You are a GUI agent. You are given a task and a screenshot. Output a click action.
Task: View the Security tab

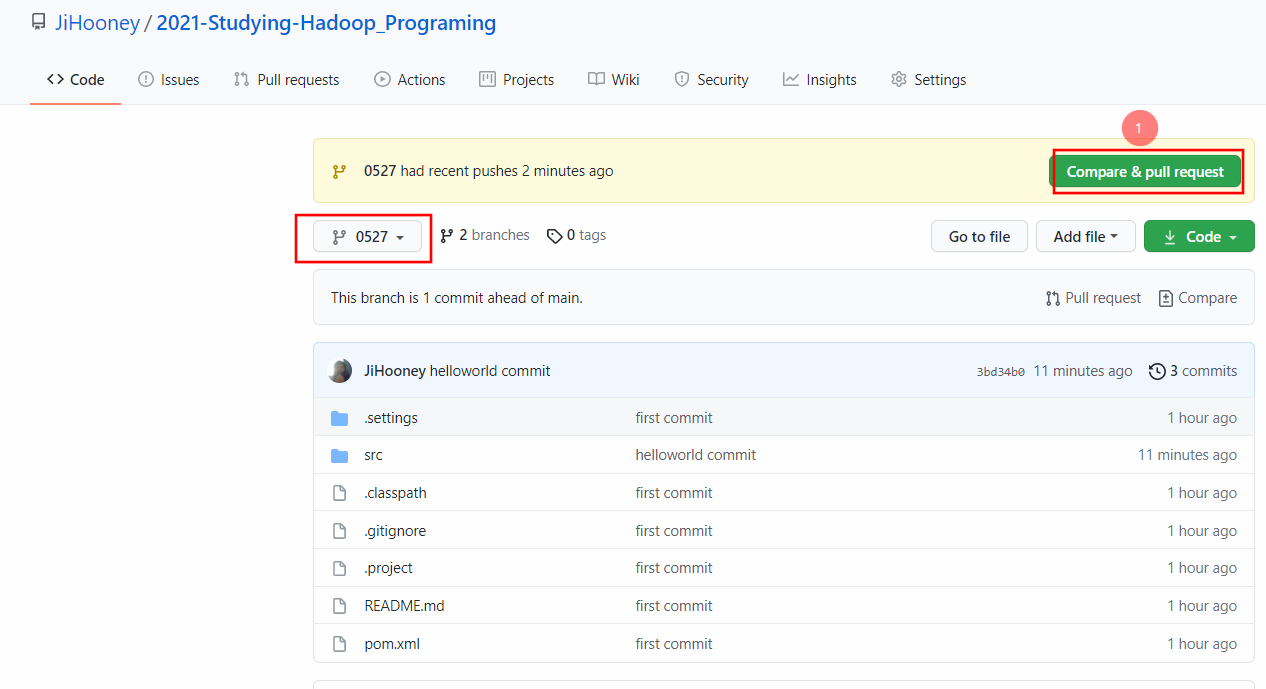tap(711, 80)
